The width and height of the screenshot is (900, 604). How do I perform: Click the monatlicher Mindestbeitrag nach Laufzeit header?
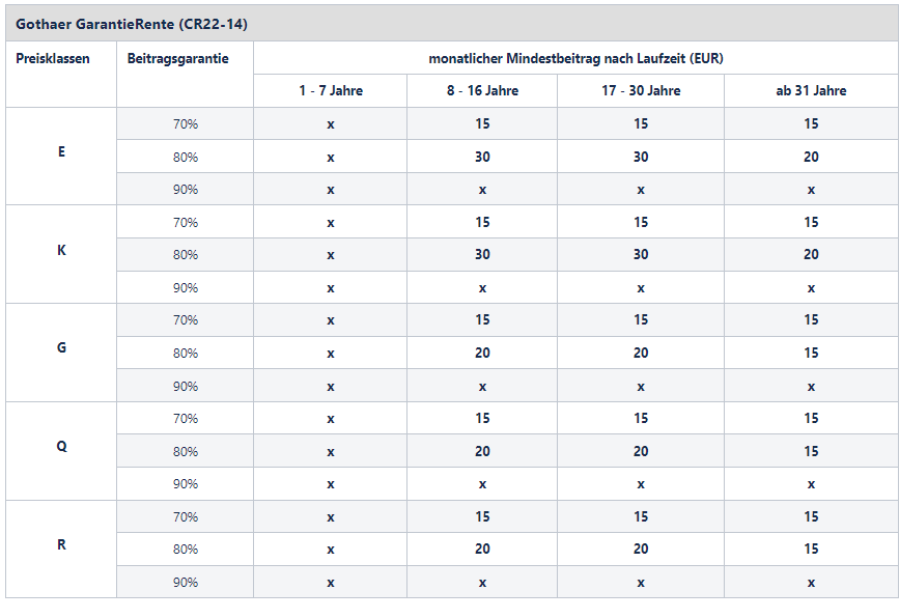coord(576,59)
